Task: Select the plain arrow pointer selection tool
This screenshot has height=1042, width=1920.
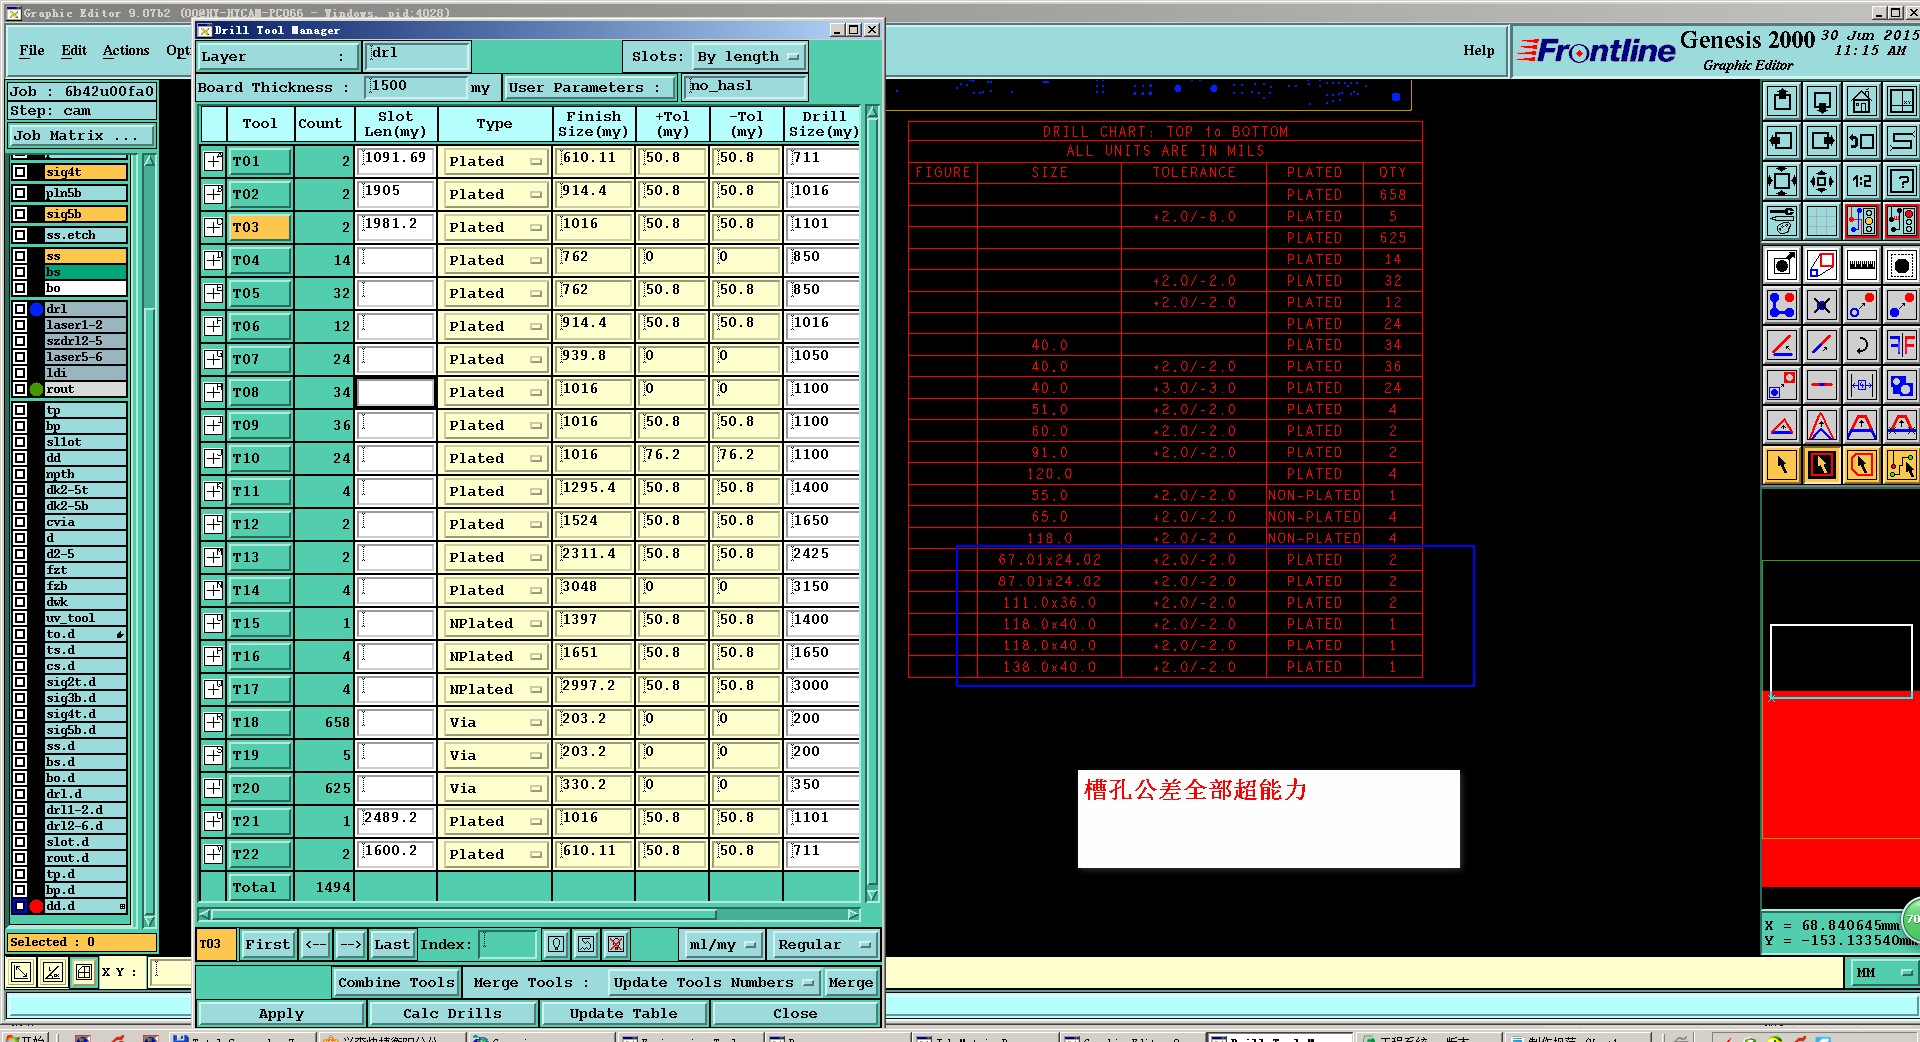Action: [x=1782, y=465]
